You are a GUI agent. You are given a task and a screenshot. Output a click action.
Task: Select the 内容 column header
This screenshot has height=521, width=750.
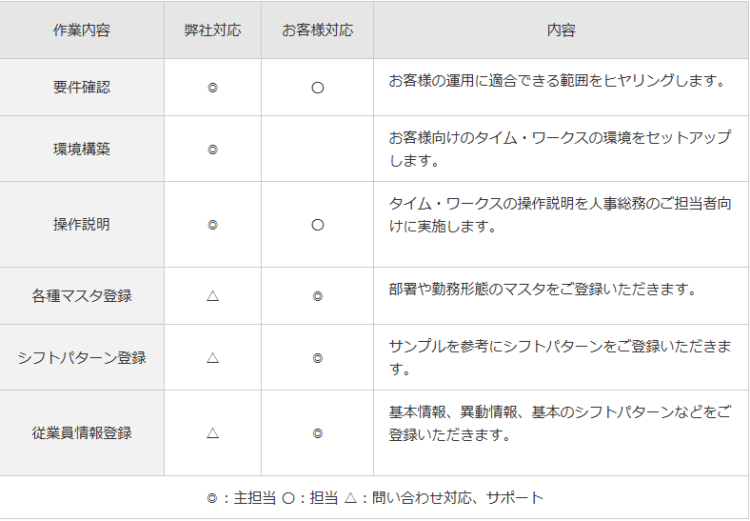click(x=561, y=30)
